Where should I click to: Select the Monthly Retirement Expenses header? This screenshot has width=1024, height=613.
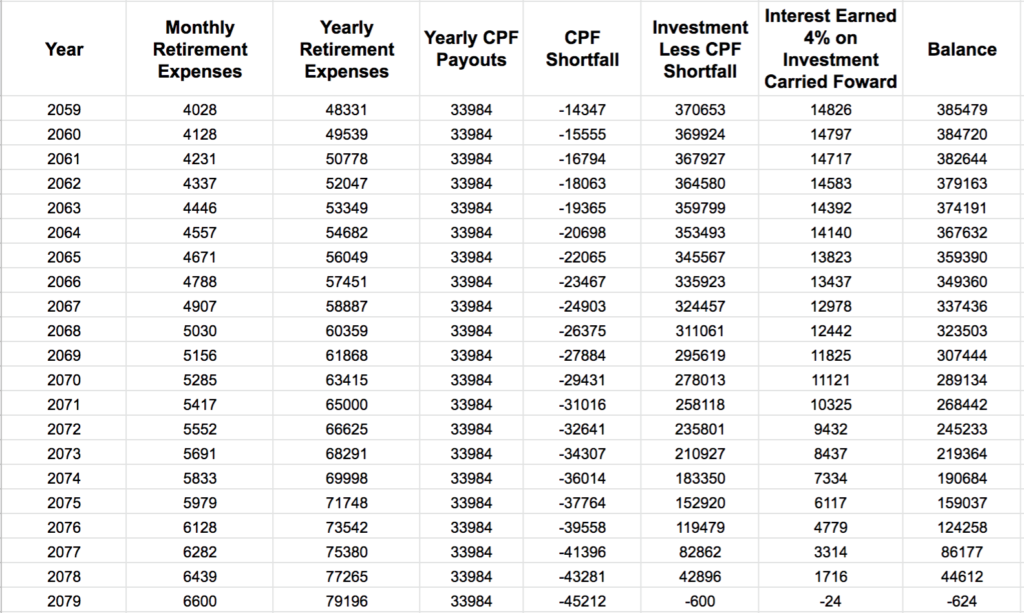pyautogui.click(x=191, y=49)
